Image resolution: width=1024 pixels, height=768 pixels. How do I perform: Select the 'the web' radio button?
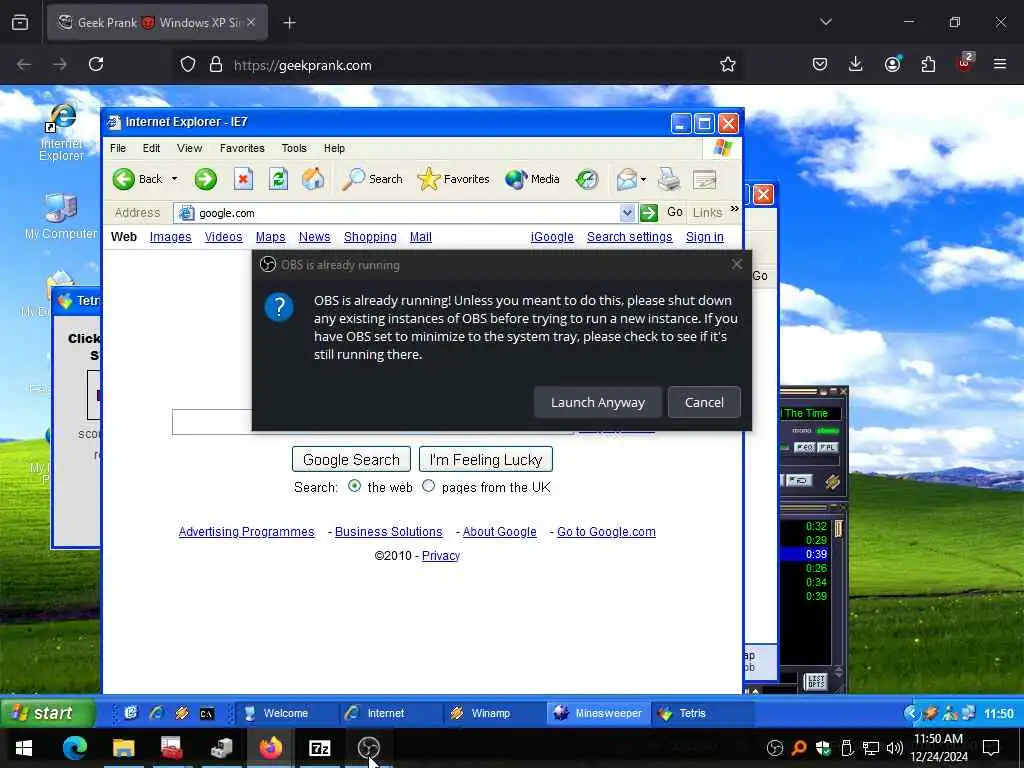pyautogui.click(x=355, y=486)
